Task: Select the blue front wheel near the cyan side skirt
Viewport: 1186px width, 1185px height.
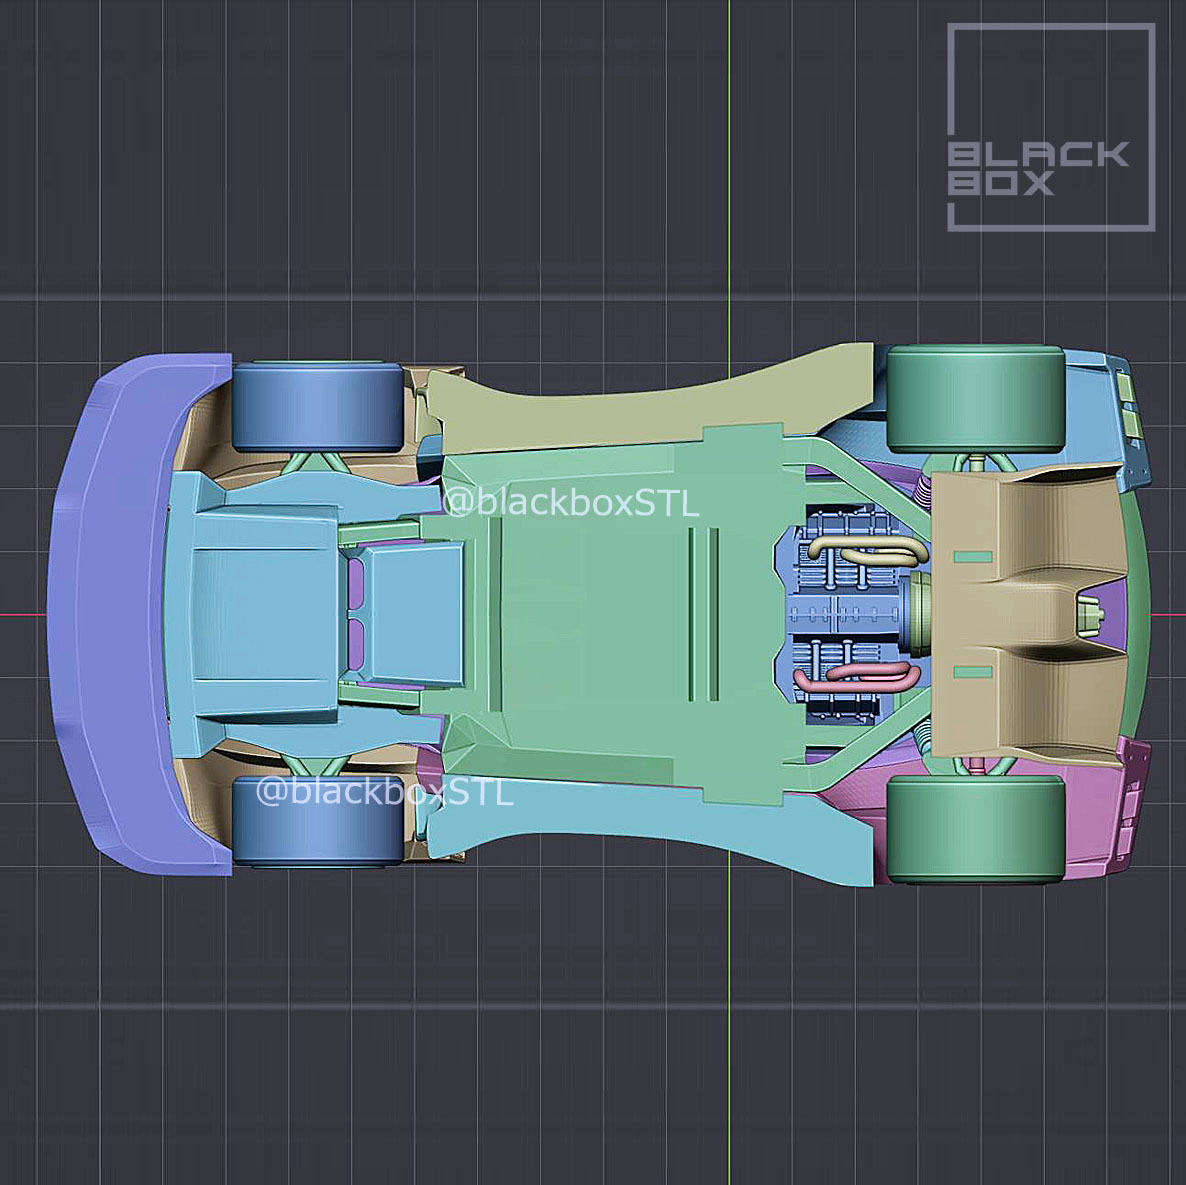Action: click(x=318, y=821)
